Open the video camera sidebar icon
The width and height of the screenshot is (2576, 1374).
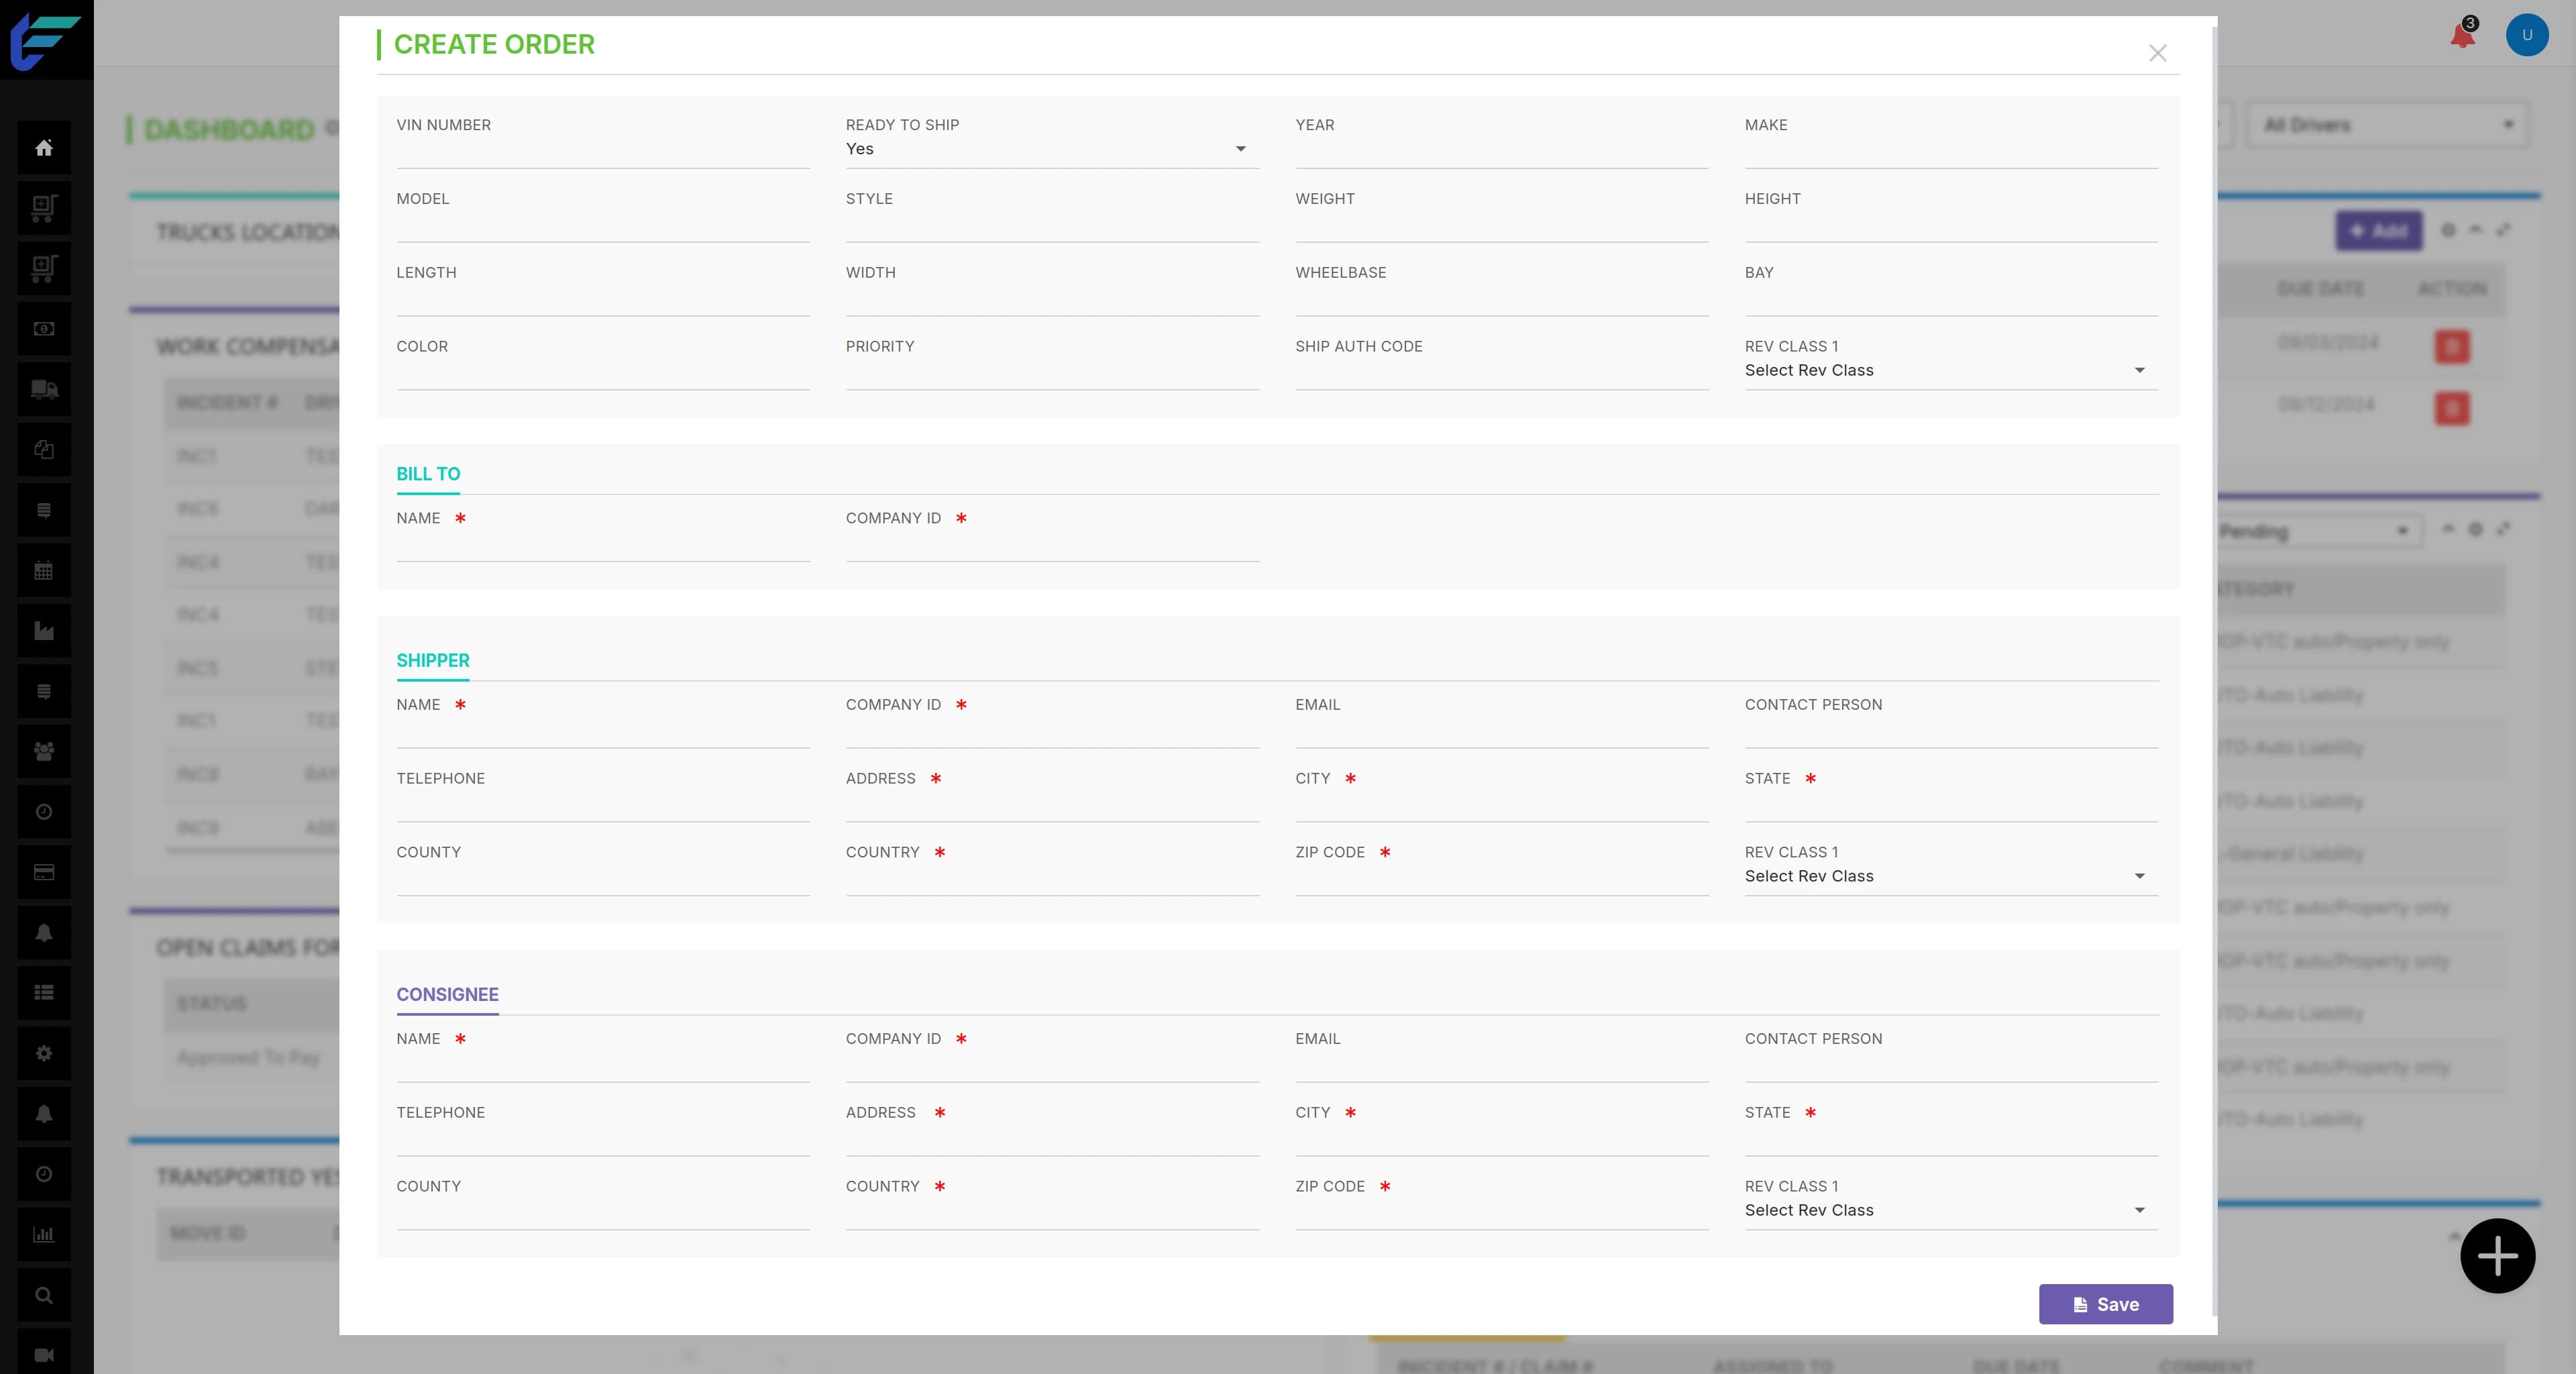tap(44, 1355)
